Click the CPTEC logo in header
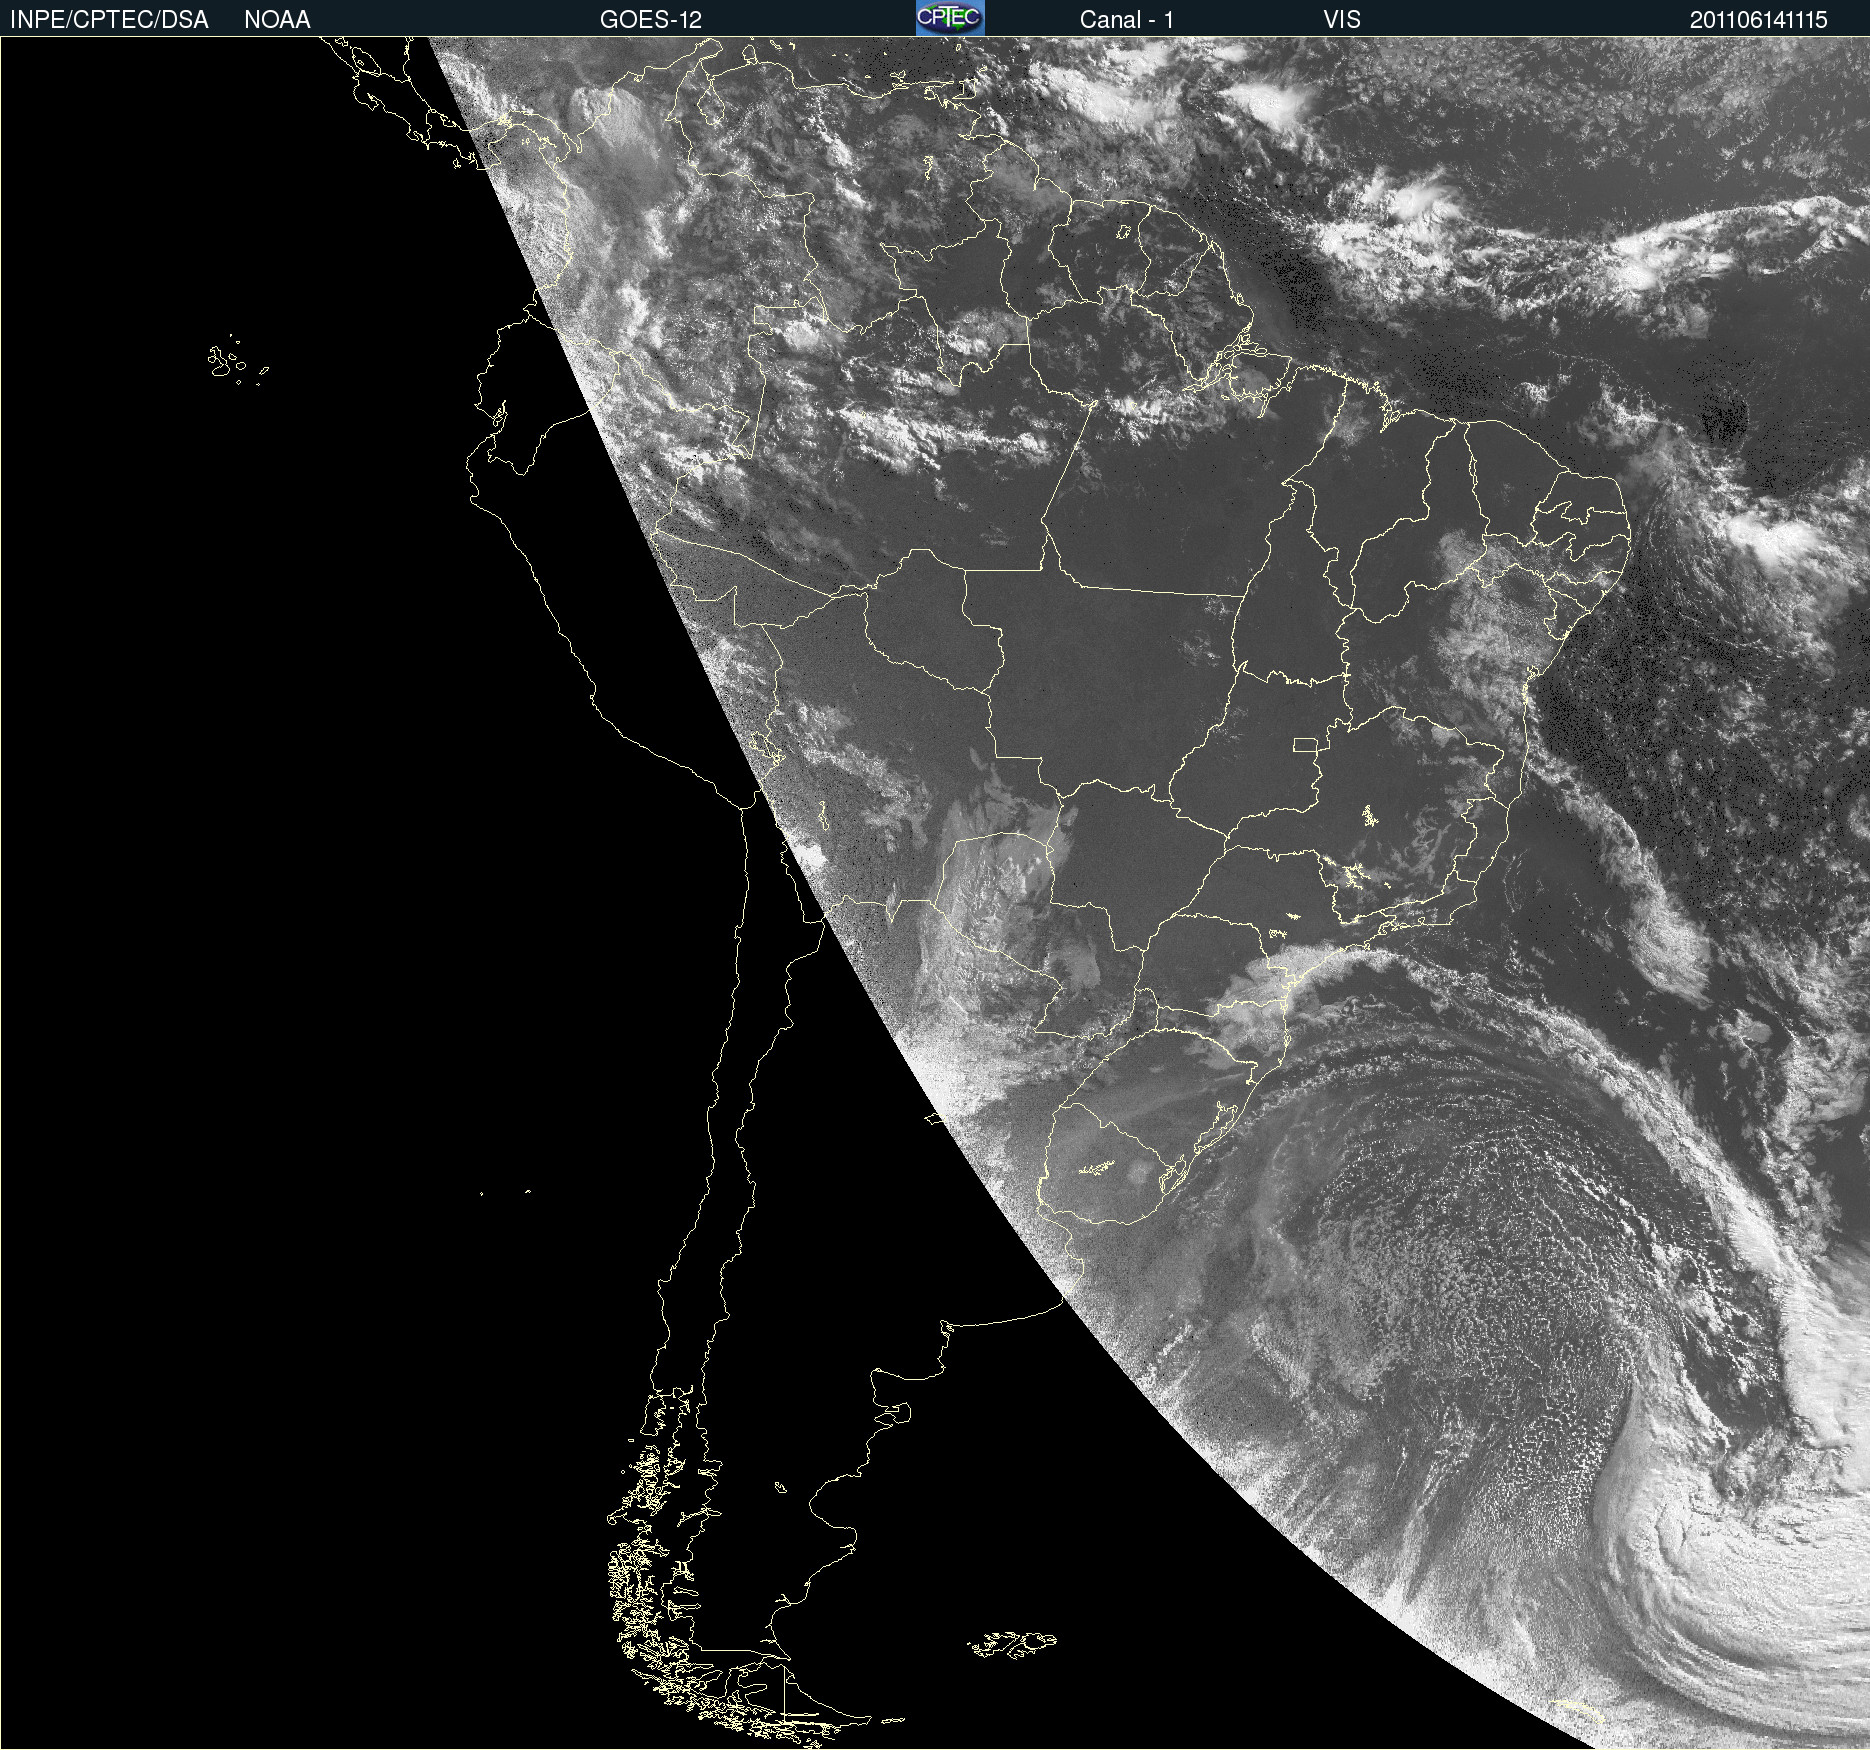This screenshot has width=1870, height=1750. pos(950,18)
